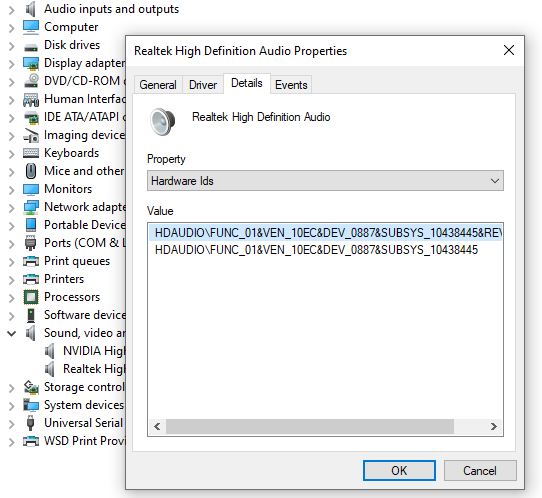Click the Display adapters icon

point(31,63)
